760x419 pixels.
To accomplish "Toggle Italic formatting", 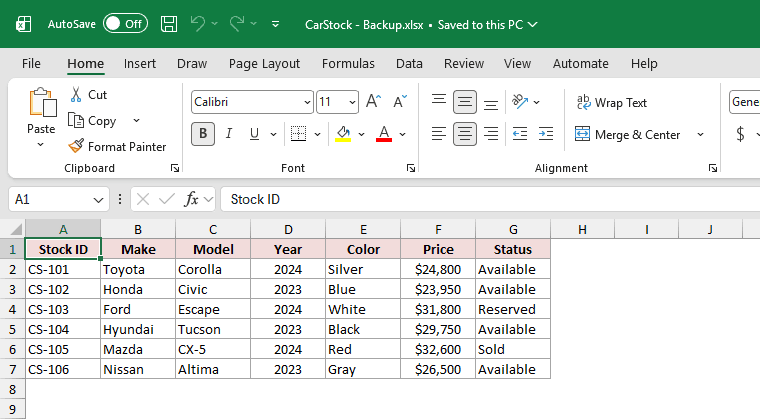I will (x=229, y=134).
